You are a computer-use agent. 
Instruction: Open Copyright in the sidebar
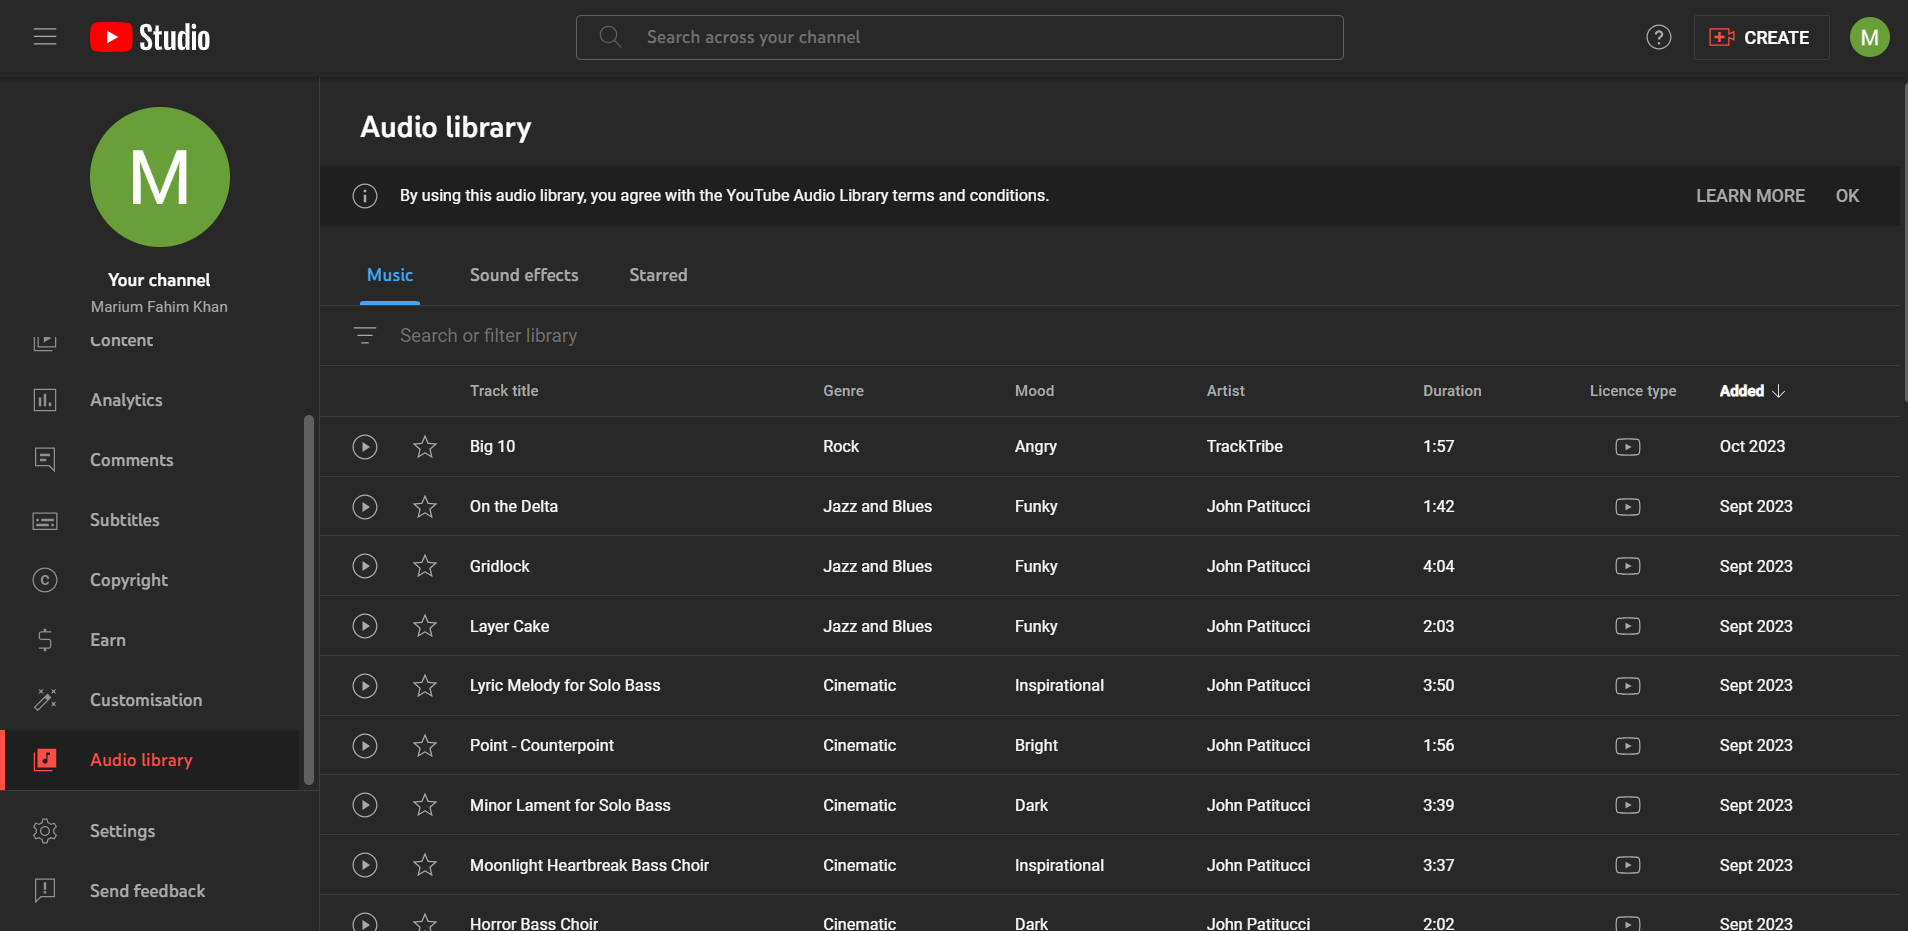coord(129,580)
